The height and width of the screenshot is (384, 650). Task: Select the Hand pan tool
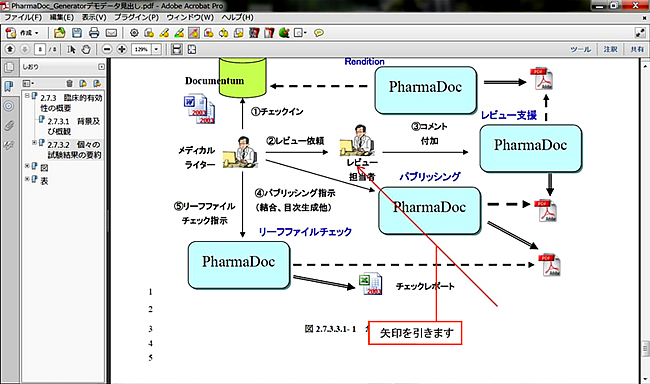[x=86, y=49]
